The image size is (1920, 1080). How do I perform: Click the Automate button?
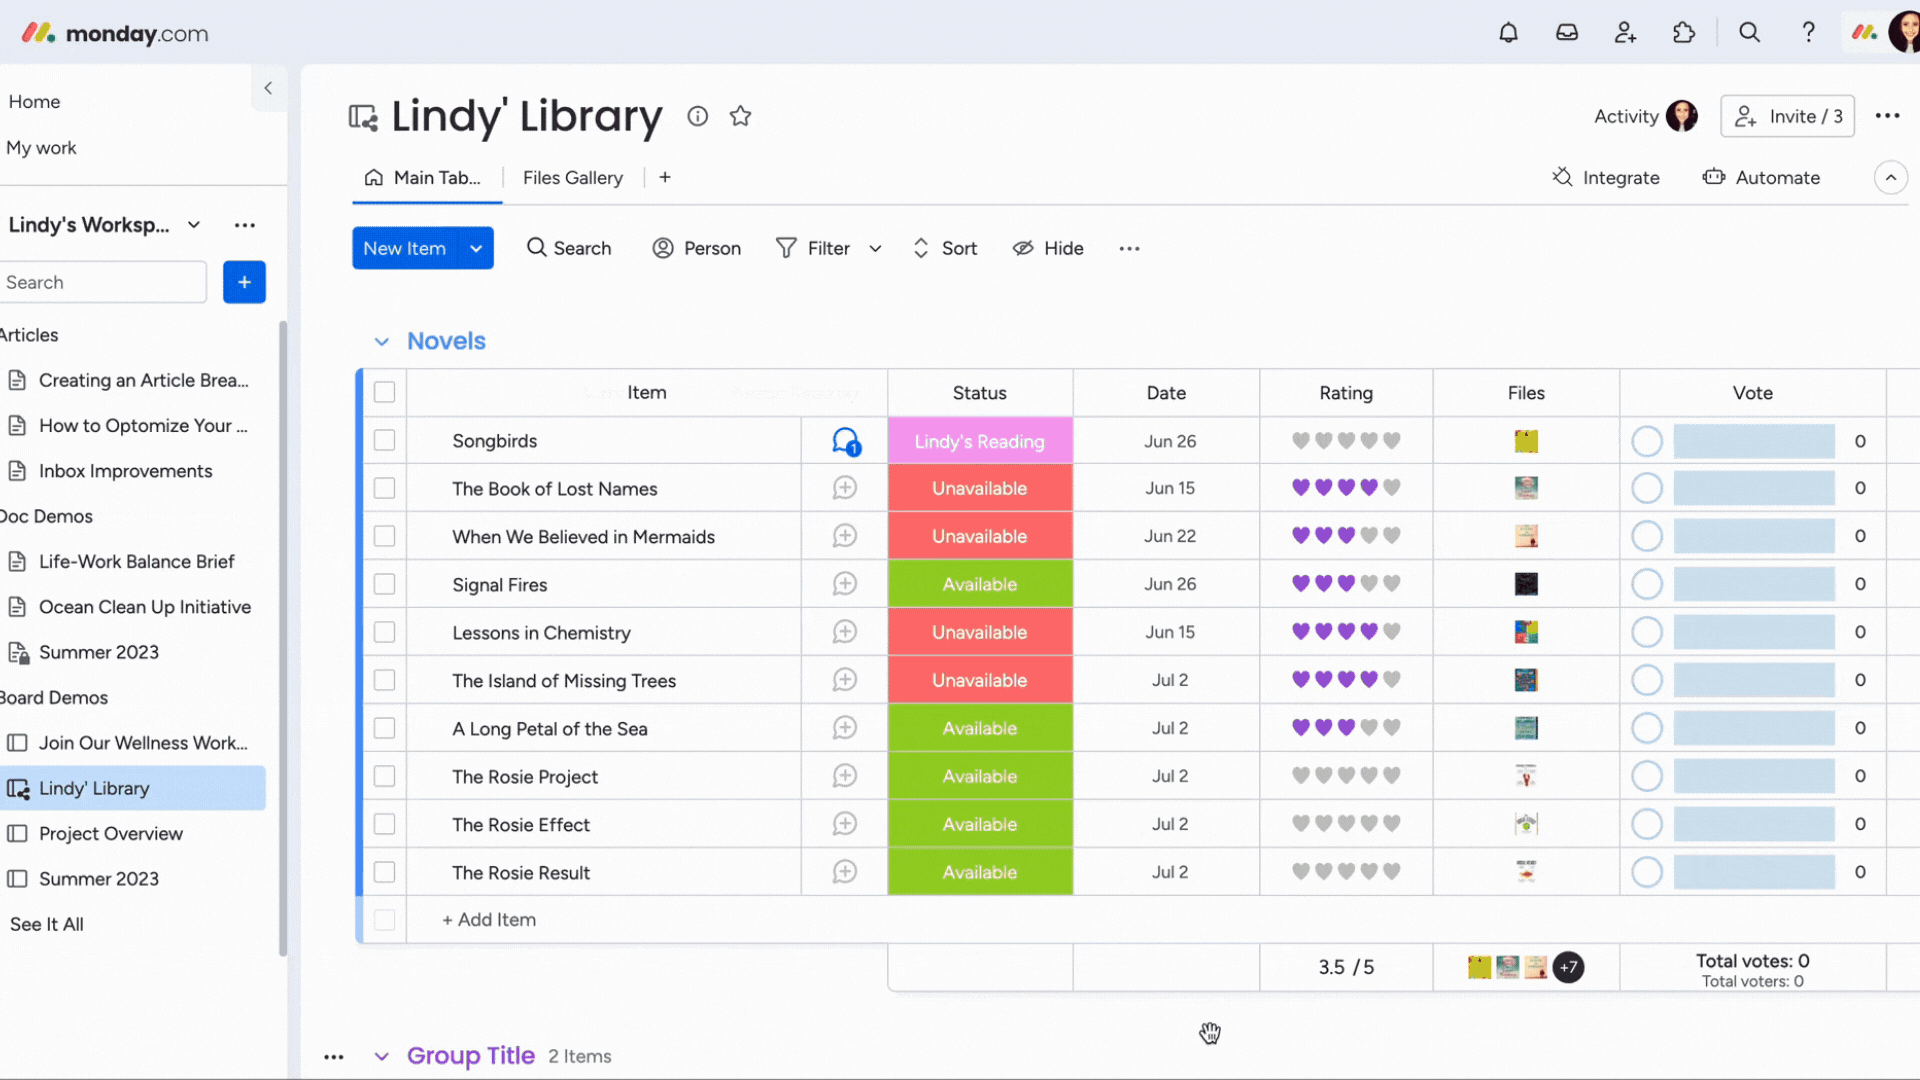1761,177
